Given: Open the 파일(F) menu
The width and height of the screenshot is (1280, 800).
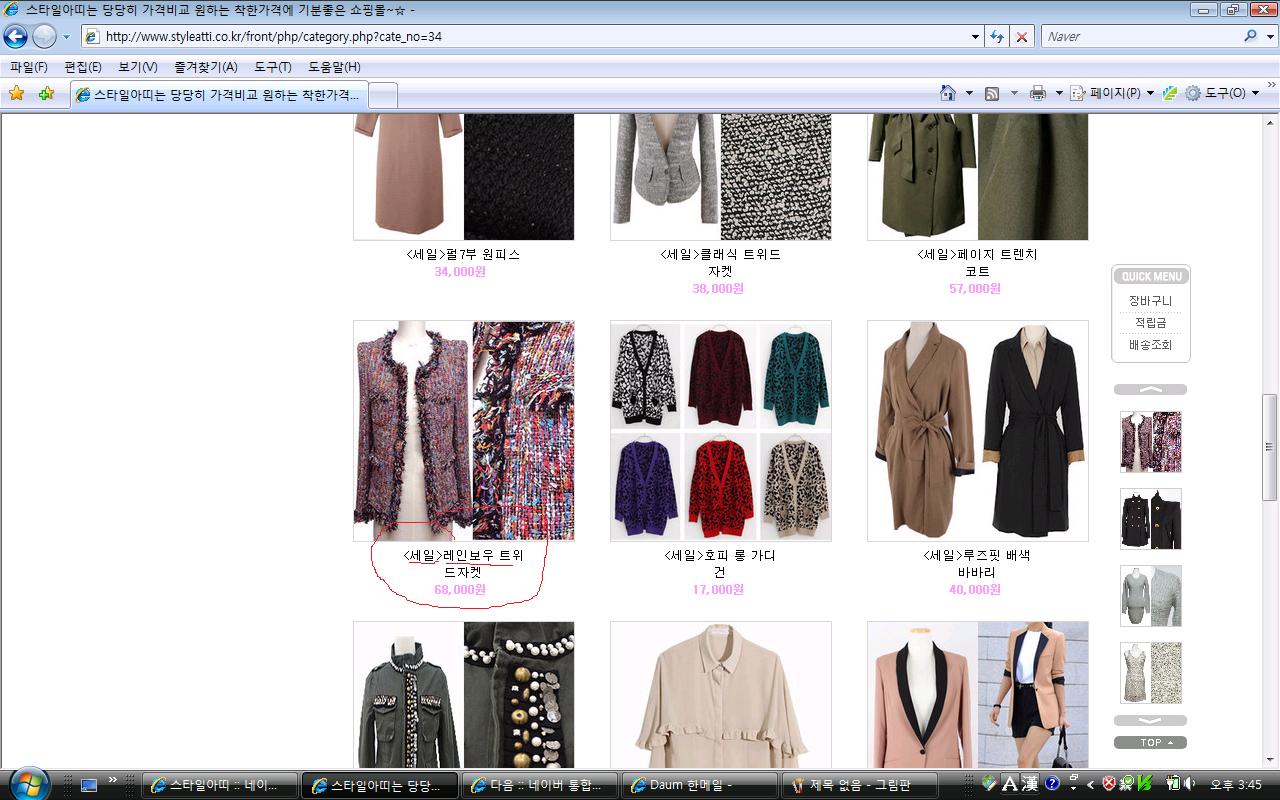Looking at the screenshot, I should coord(29,67).
